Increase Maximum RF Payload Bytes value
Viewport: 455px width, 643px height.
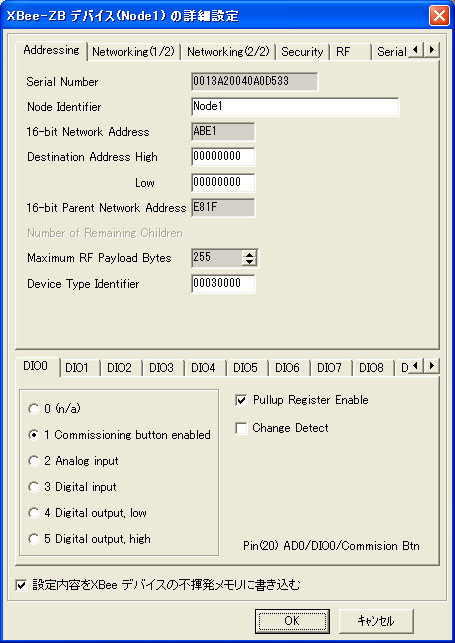click(x=249, y=255)
